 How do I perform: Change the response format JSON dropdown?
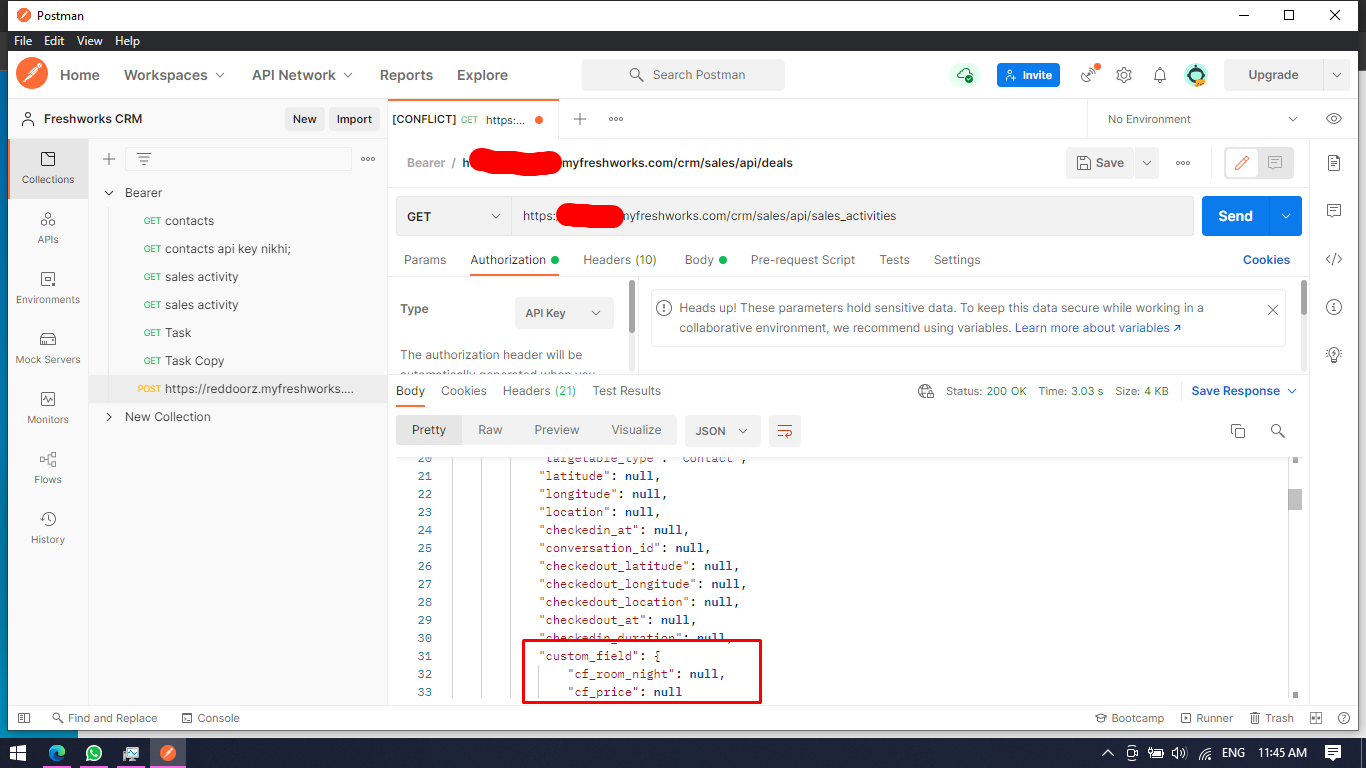pyautogui.click(x=723, y=431)
